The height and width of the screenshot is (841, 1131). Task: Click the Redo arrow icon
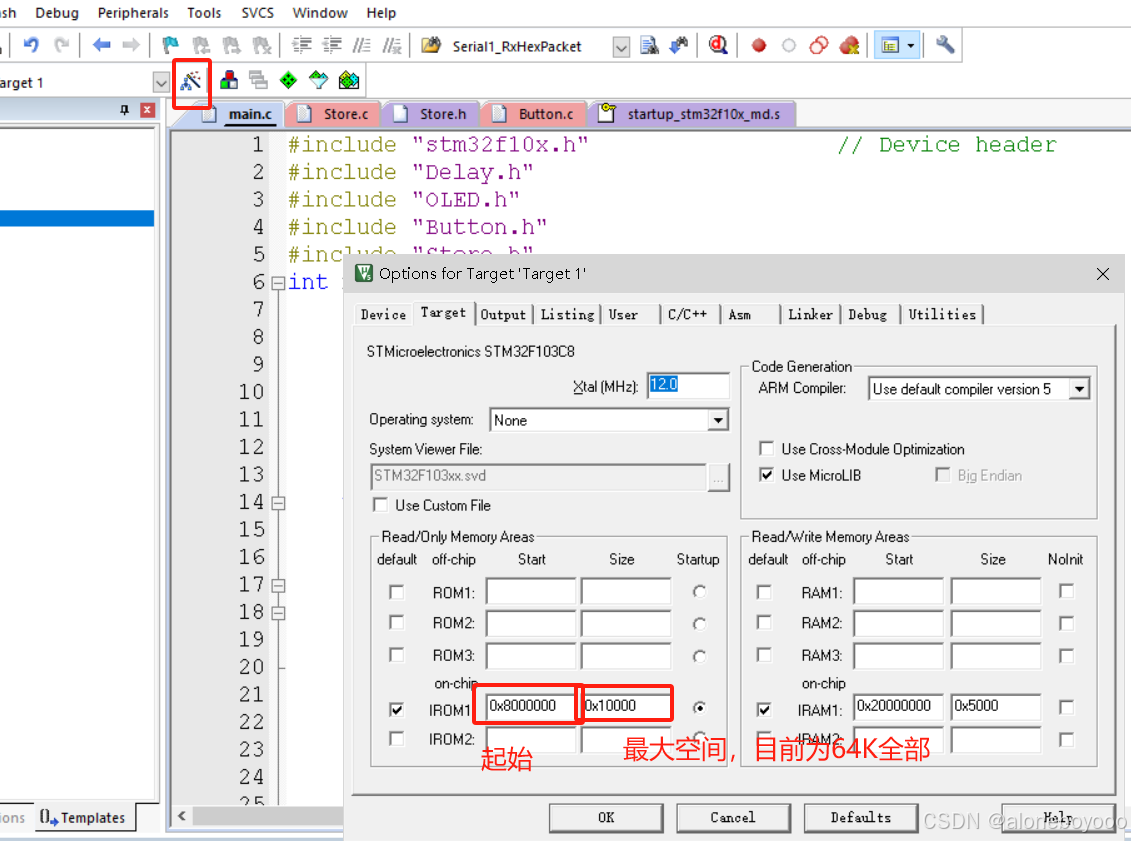coord(62,45)
